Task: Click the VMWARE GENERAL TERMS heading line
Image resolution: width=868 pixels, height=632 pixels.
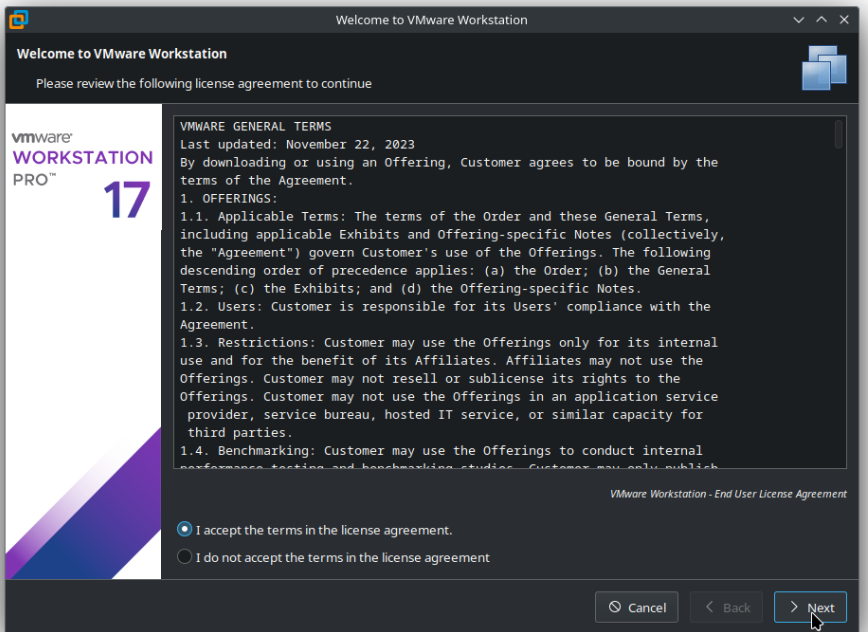Action: coord(255,126)
